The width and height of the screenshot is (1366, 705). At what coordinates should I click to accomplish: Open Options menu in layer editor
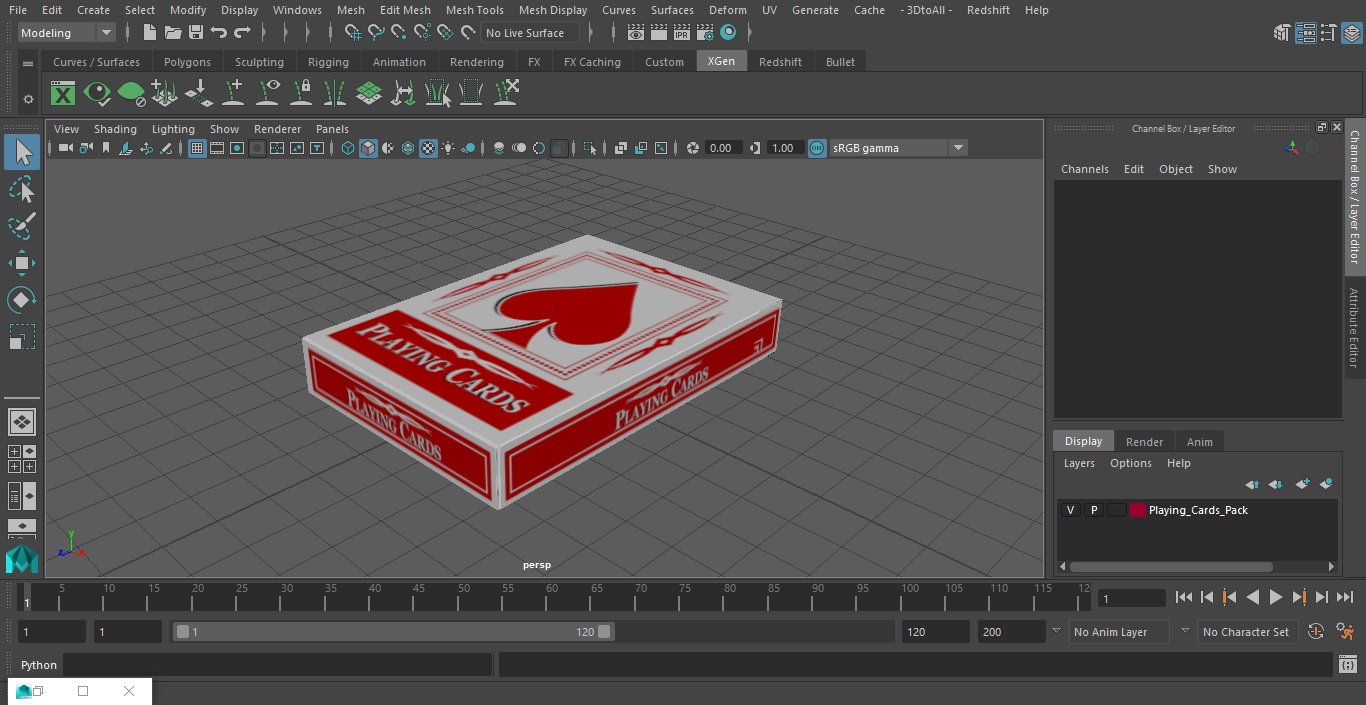[1131, 463]
